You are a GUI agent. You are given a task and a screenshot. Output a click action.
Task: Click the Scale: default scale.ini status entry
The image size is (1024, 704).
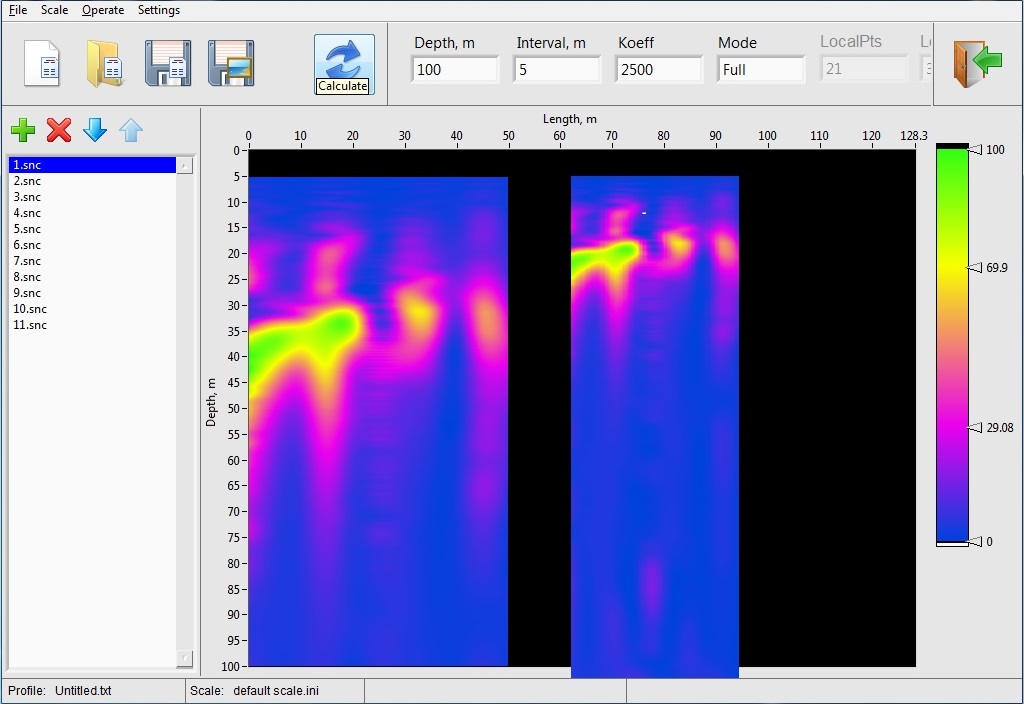pos(254,691)
